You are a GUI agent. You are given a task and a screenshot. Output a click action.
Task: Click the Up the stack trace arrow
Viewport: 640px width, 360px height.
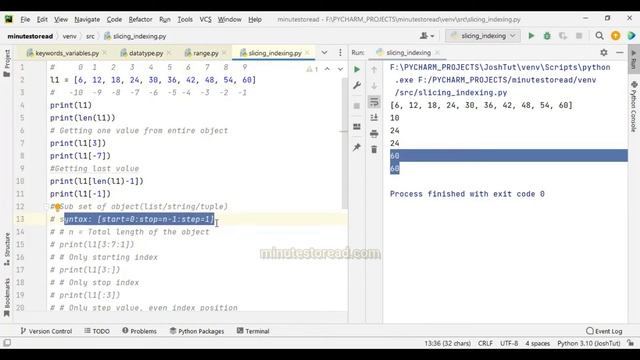pyautogui.click(x=374, y=69)
